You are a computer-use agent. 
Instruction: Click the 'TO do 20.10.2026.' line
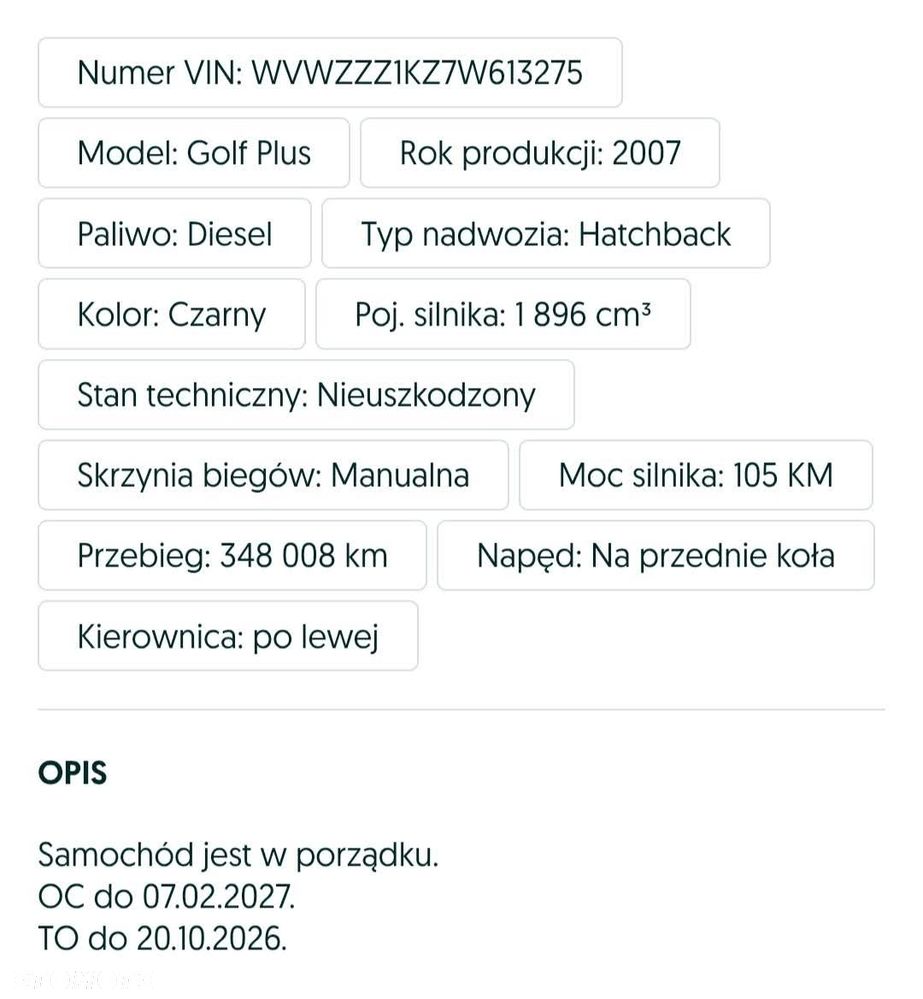point(162,939)
